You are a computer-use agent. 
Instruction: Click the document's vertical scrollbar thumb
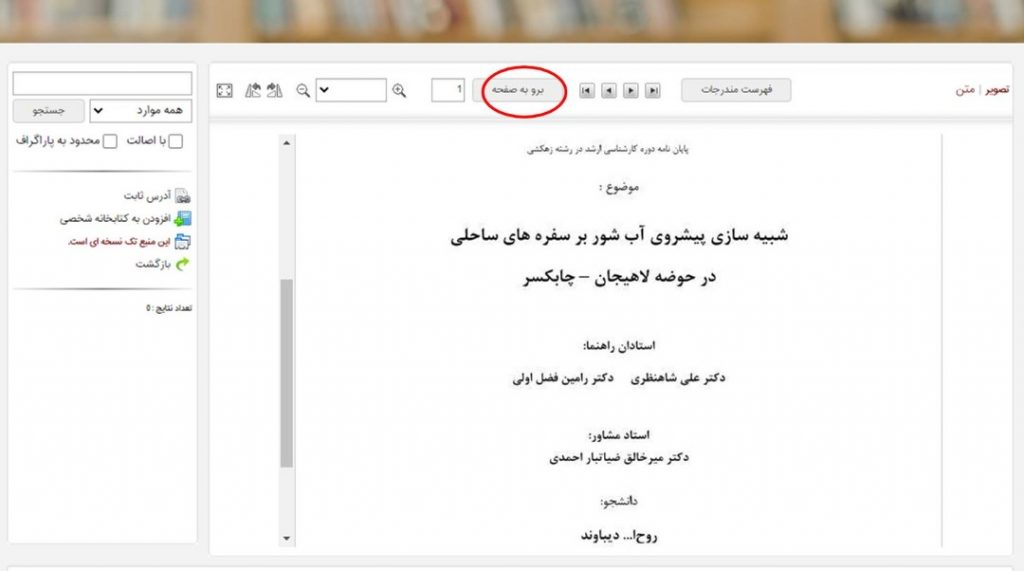287,372
